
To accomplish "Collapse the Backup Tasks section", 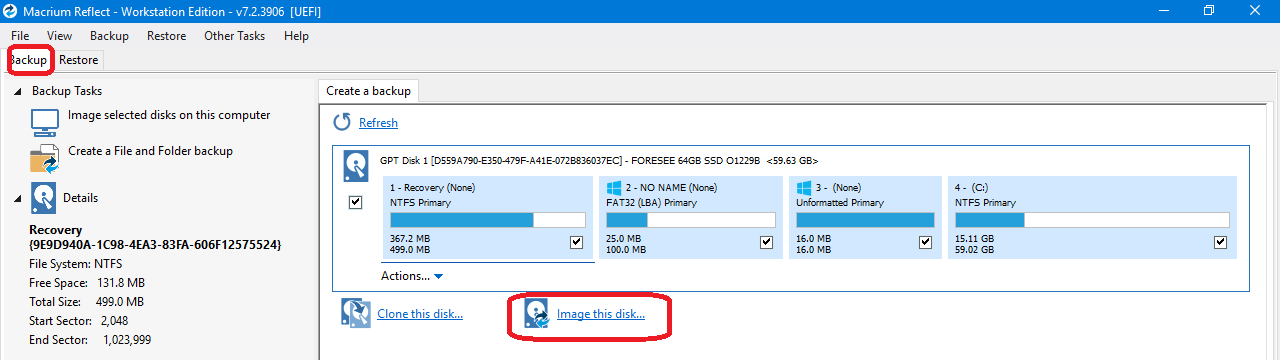I will (x=16, y=91).
